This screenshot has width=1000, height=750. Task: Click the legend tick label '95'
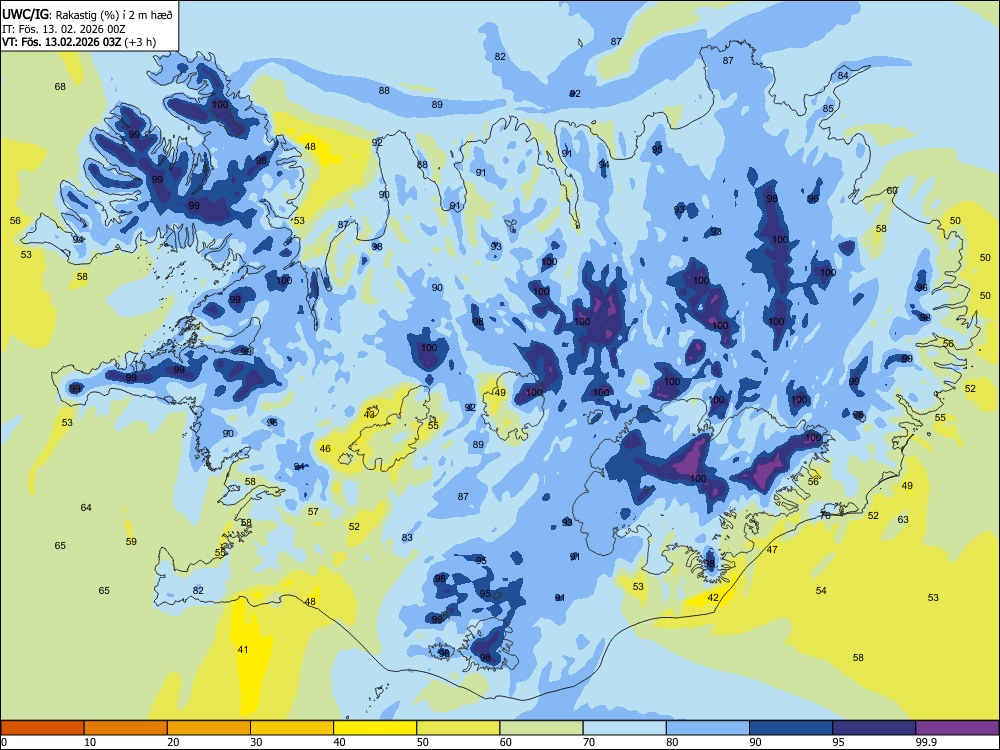click(x=838, y=742)
